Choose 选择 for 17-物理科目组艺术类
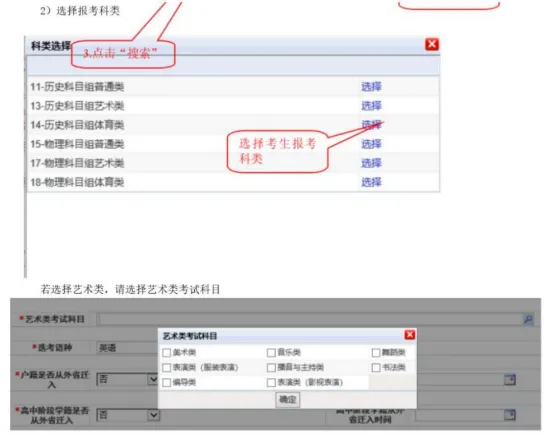555x436 pixels. coord(371,163)
